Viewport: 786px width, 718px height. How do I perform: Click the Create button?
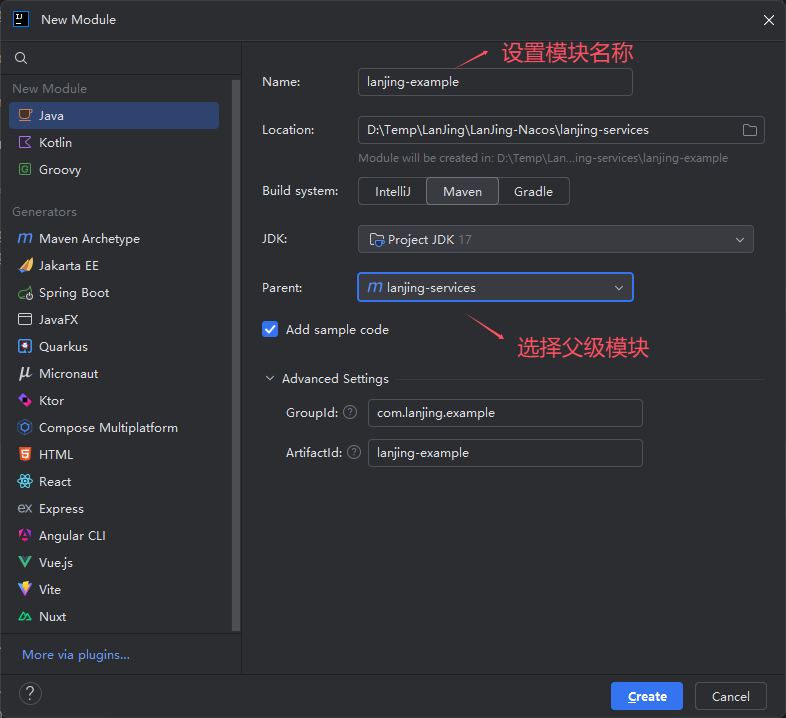(647, 696)
